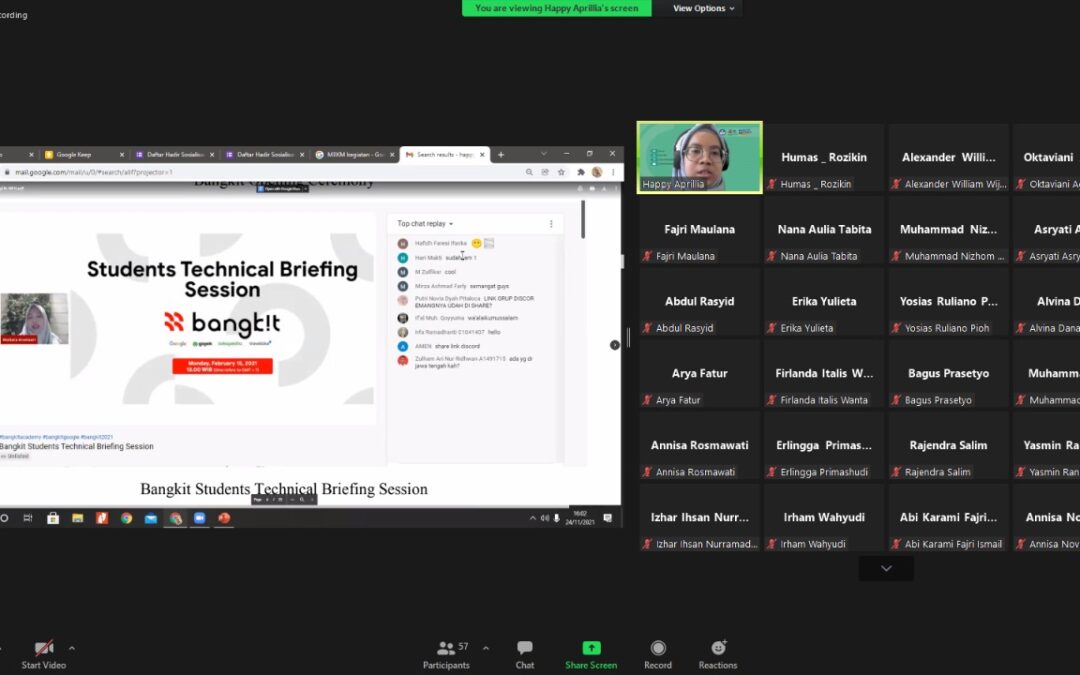The height and width of the screenshot is (675, 1080).
Task: Open the Reactions menu
Action: pyautogui.click(x=718, y=655)
